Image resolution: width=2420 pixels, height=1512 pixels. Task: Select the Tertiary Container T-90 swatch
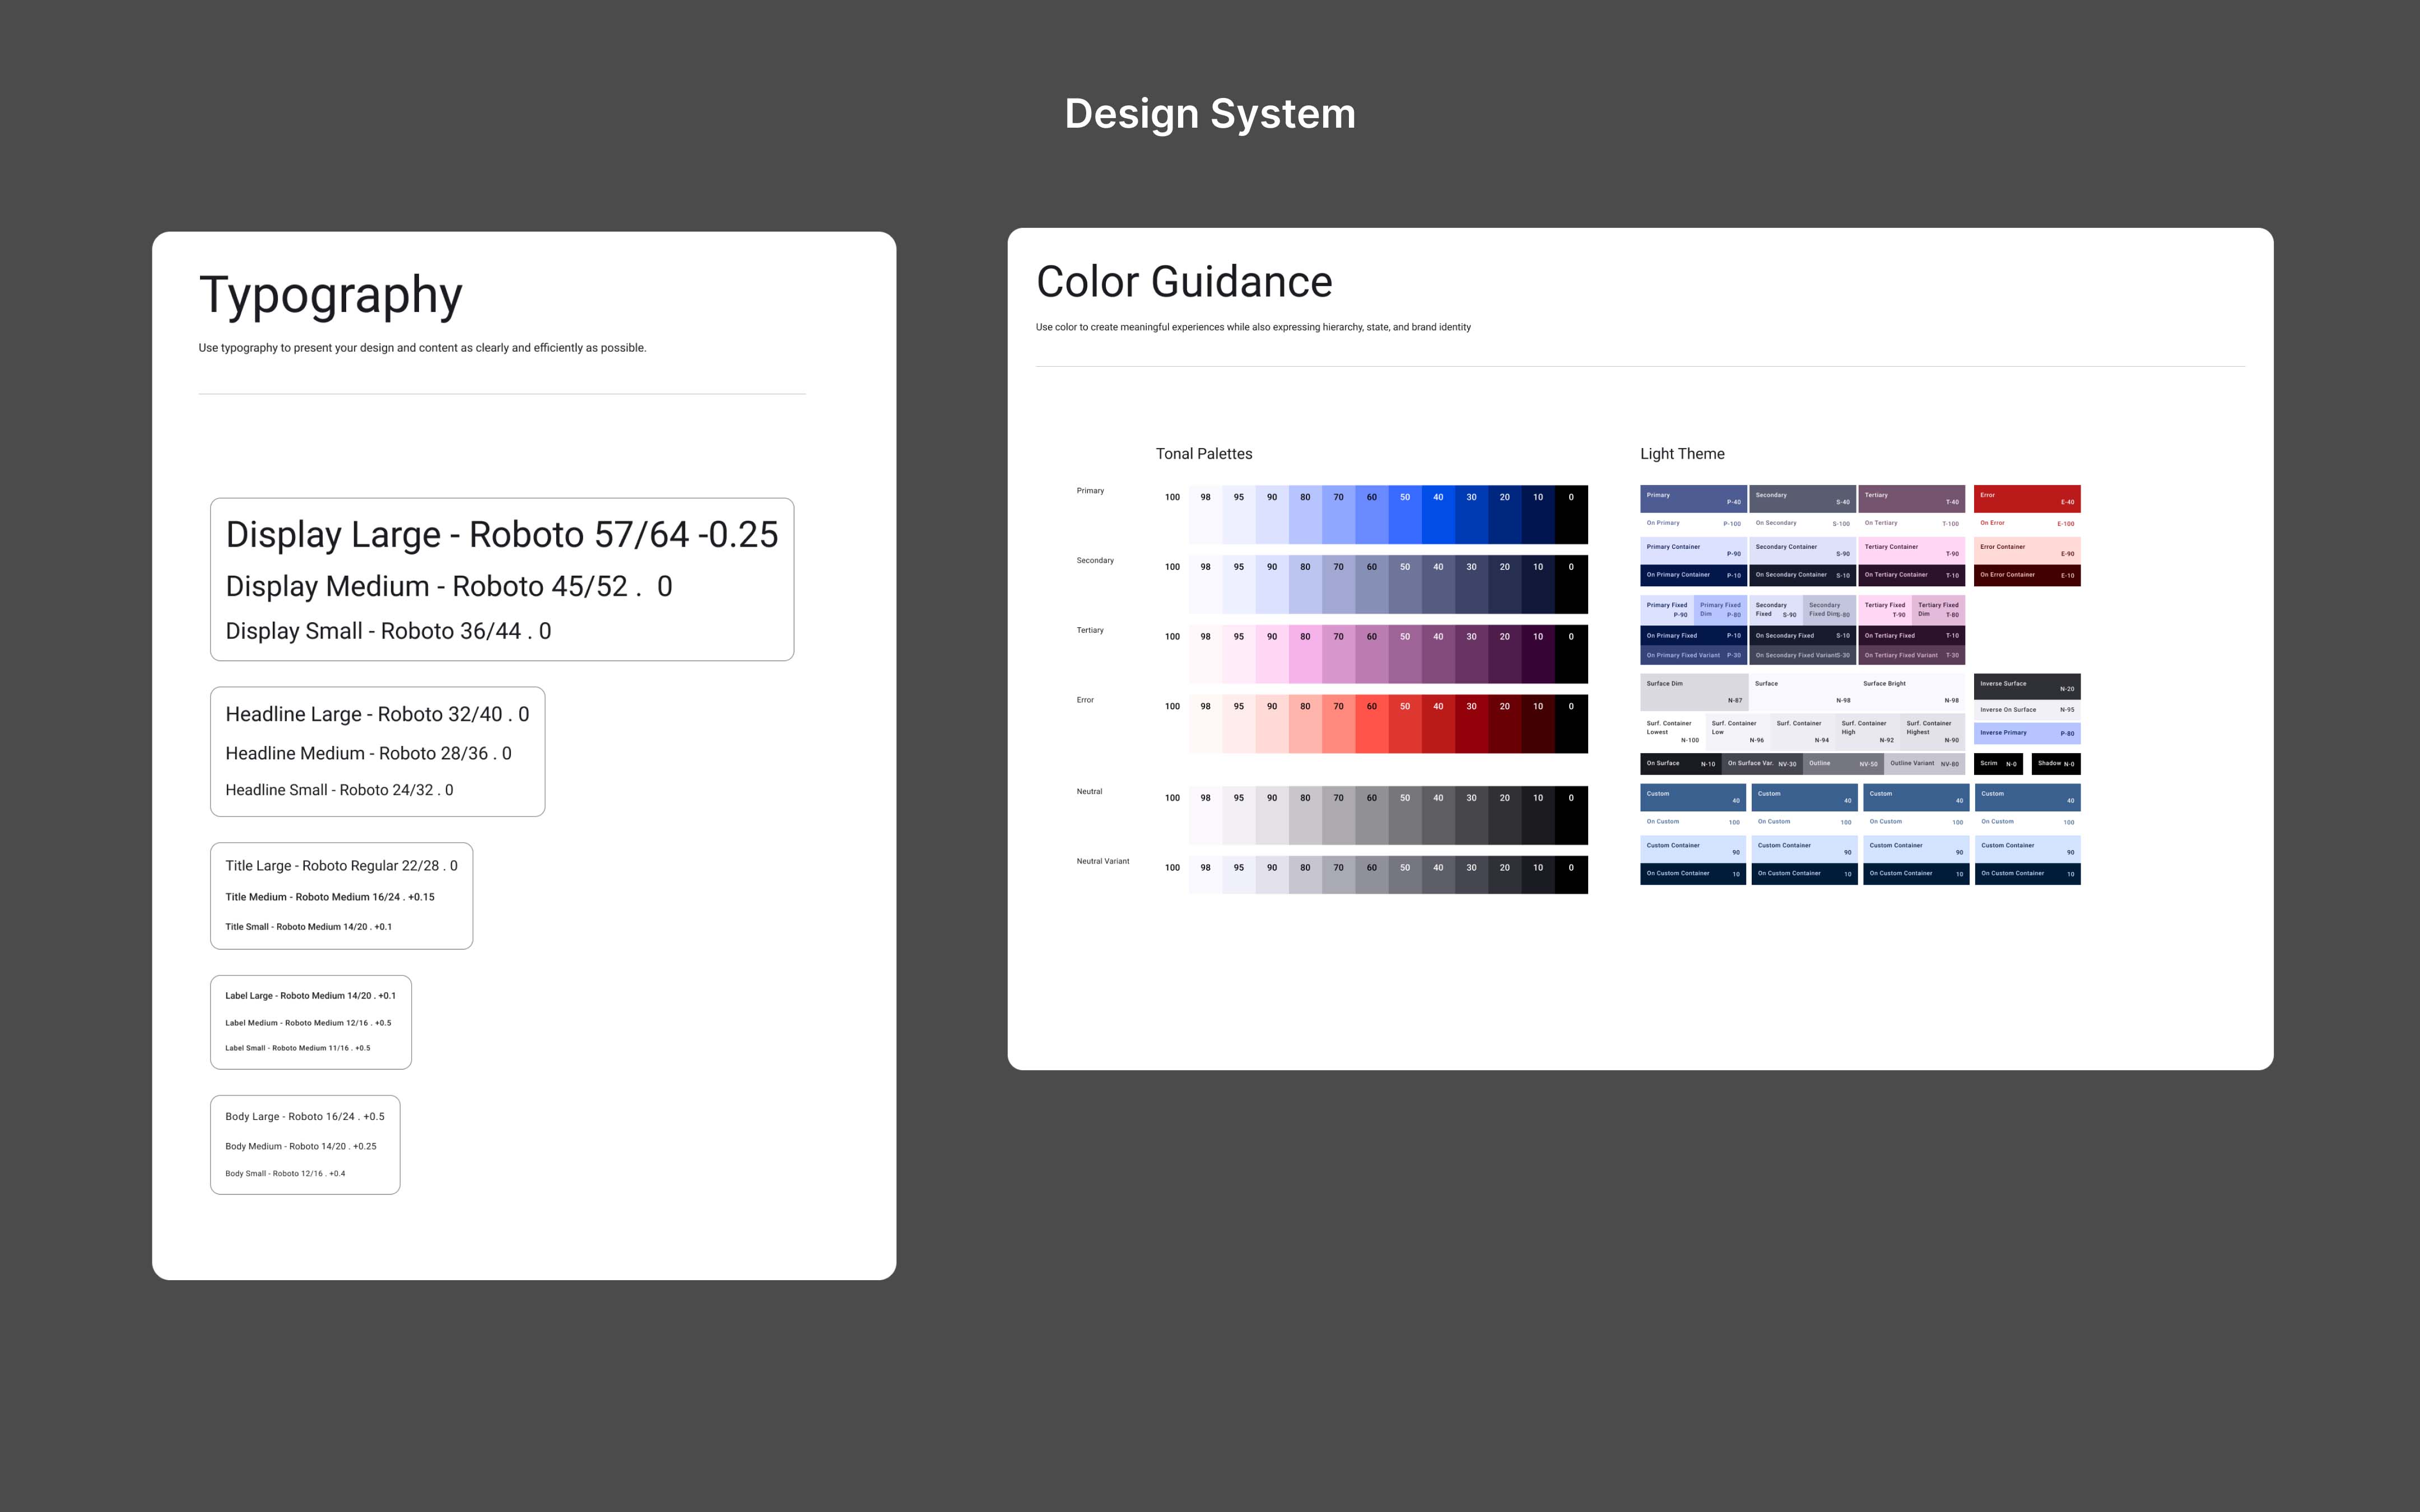coord(1911,550)
